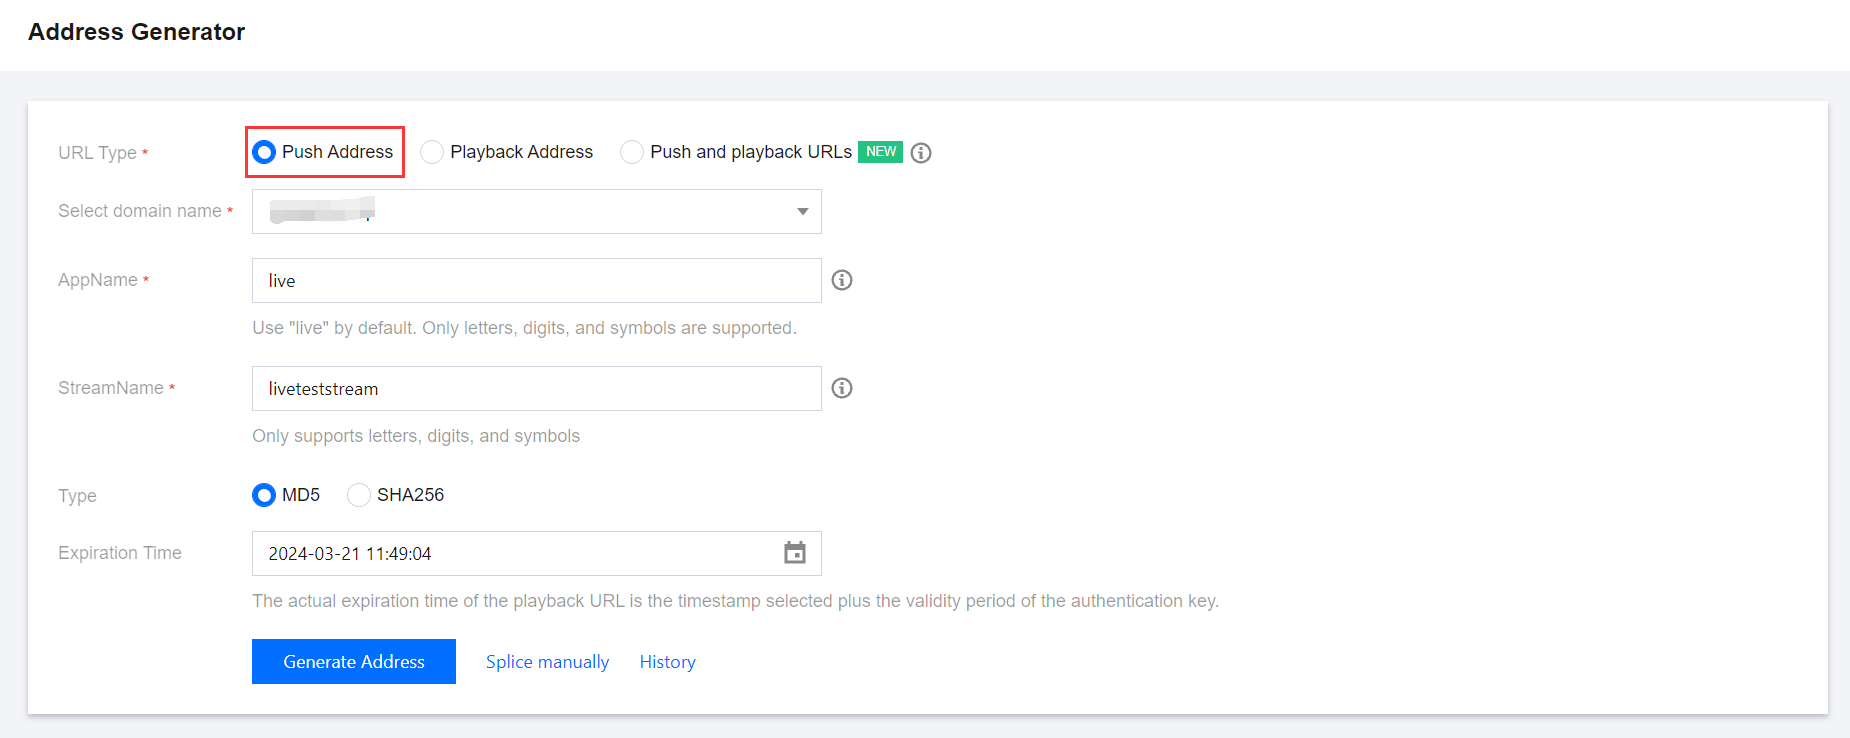Select SHA256 encryption type
Viewport: 1850px width, 738px height.
359,495
